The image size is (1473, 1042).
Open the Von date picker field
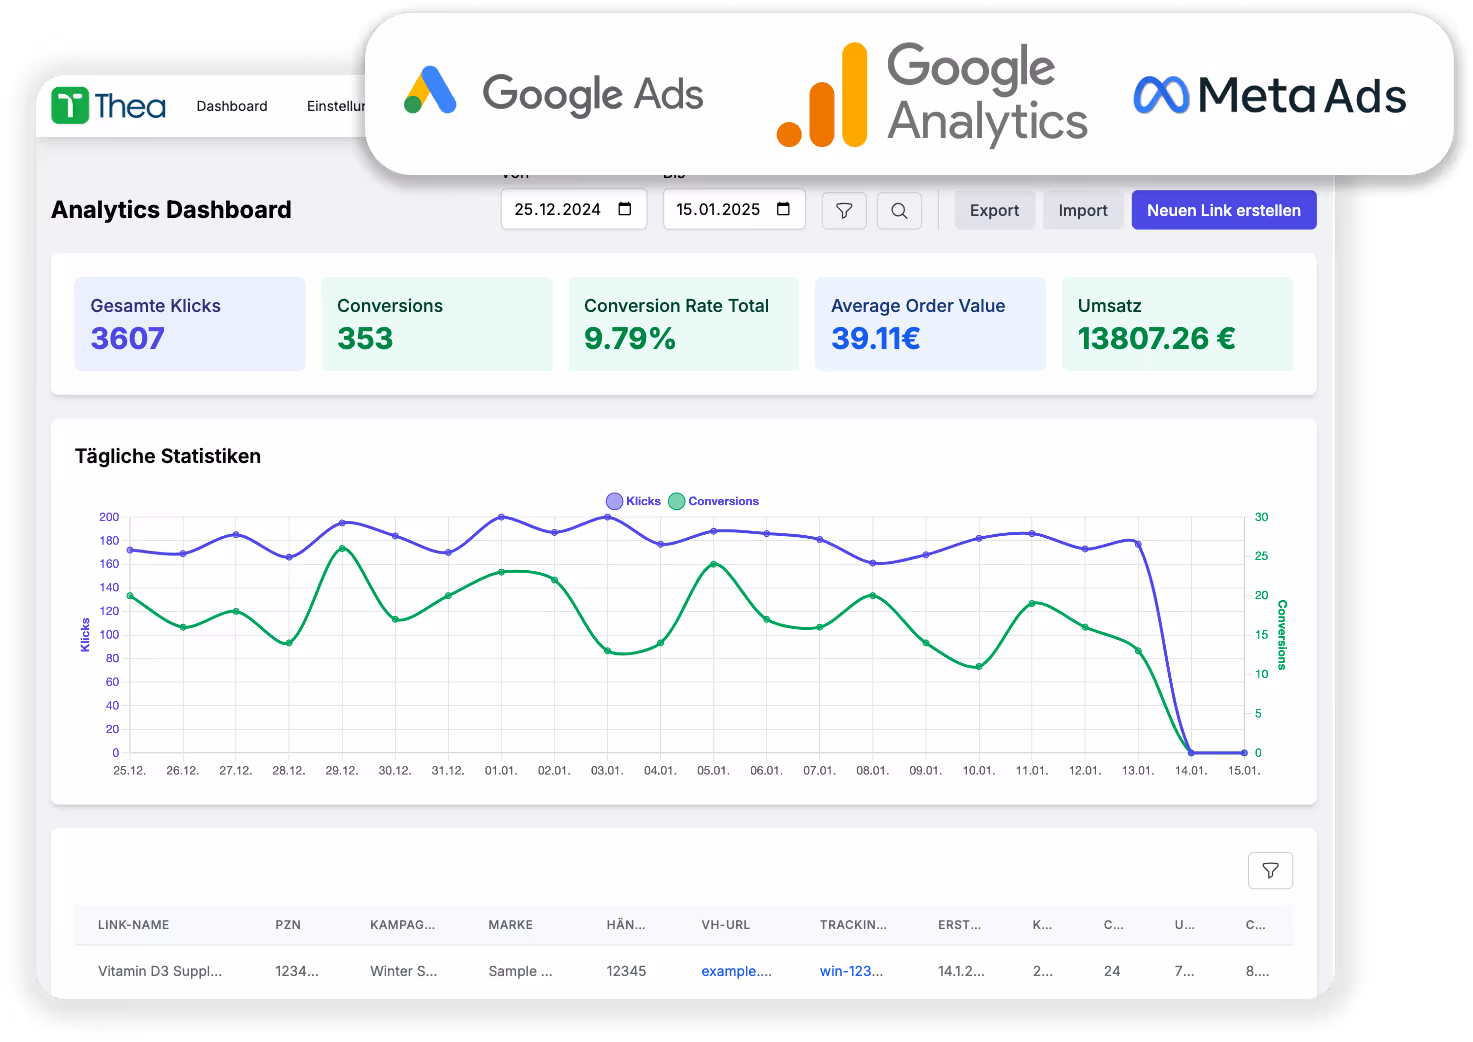click(x=560, y=209)
